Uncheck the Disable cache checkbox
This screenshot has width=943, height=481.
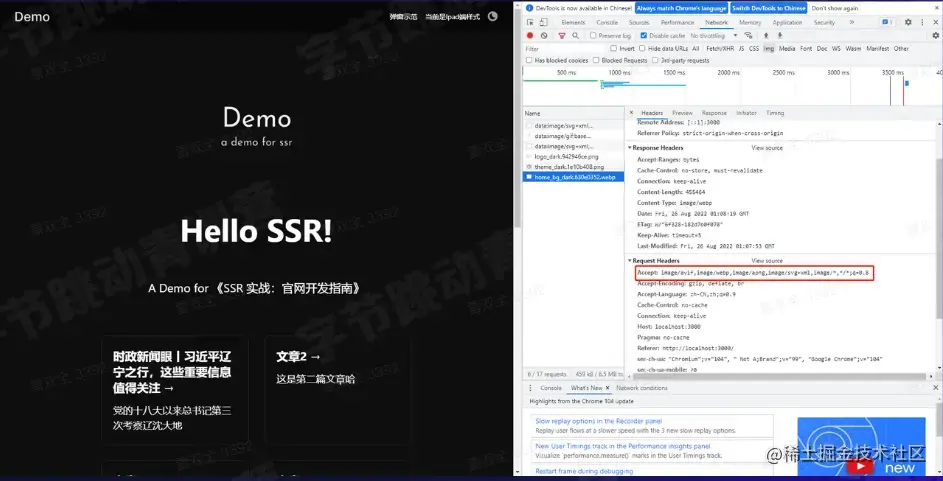[x=644, y=35]
